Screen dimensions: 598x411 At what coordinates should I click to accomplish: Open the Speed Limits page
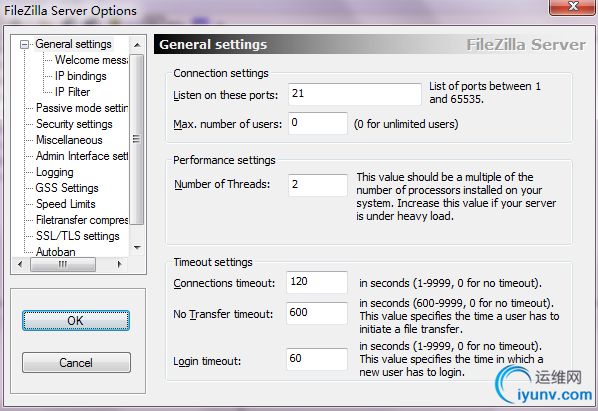[x=66, y=204]
